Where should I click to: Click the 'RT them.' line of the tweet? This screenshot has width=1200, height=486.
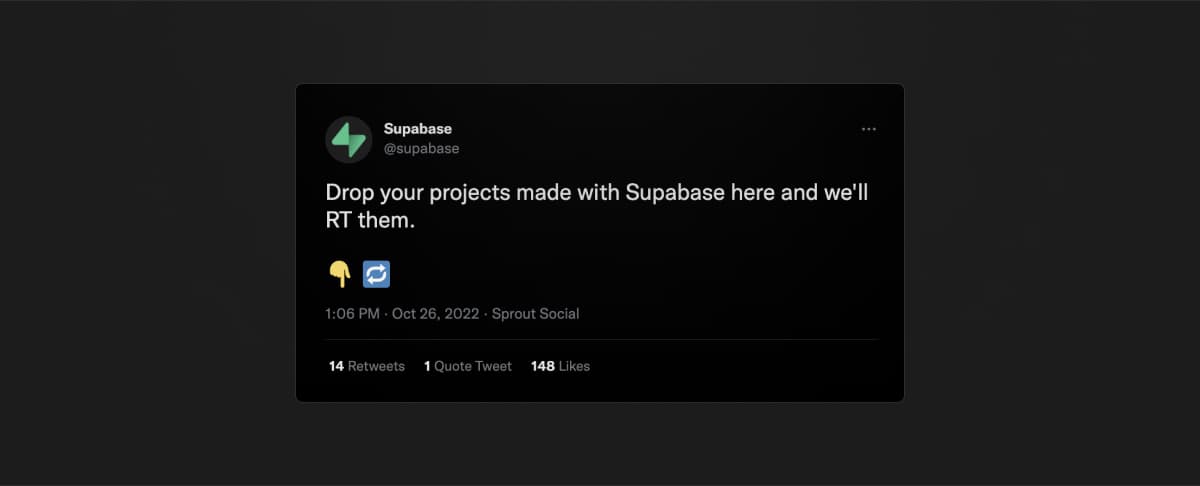click(x=369, y=221)
